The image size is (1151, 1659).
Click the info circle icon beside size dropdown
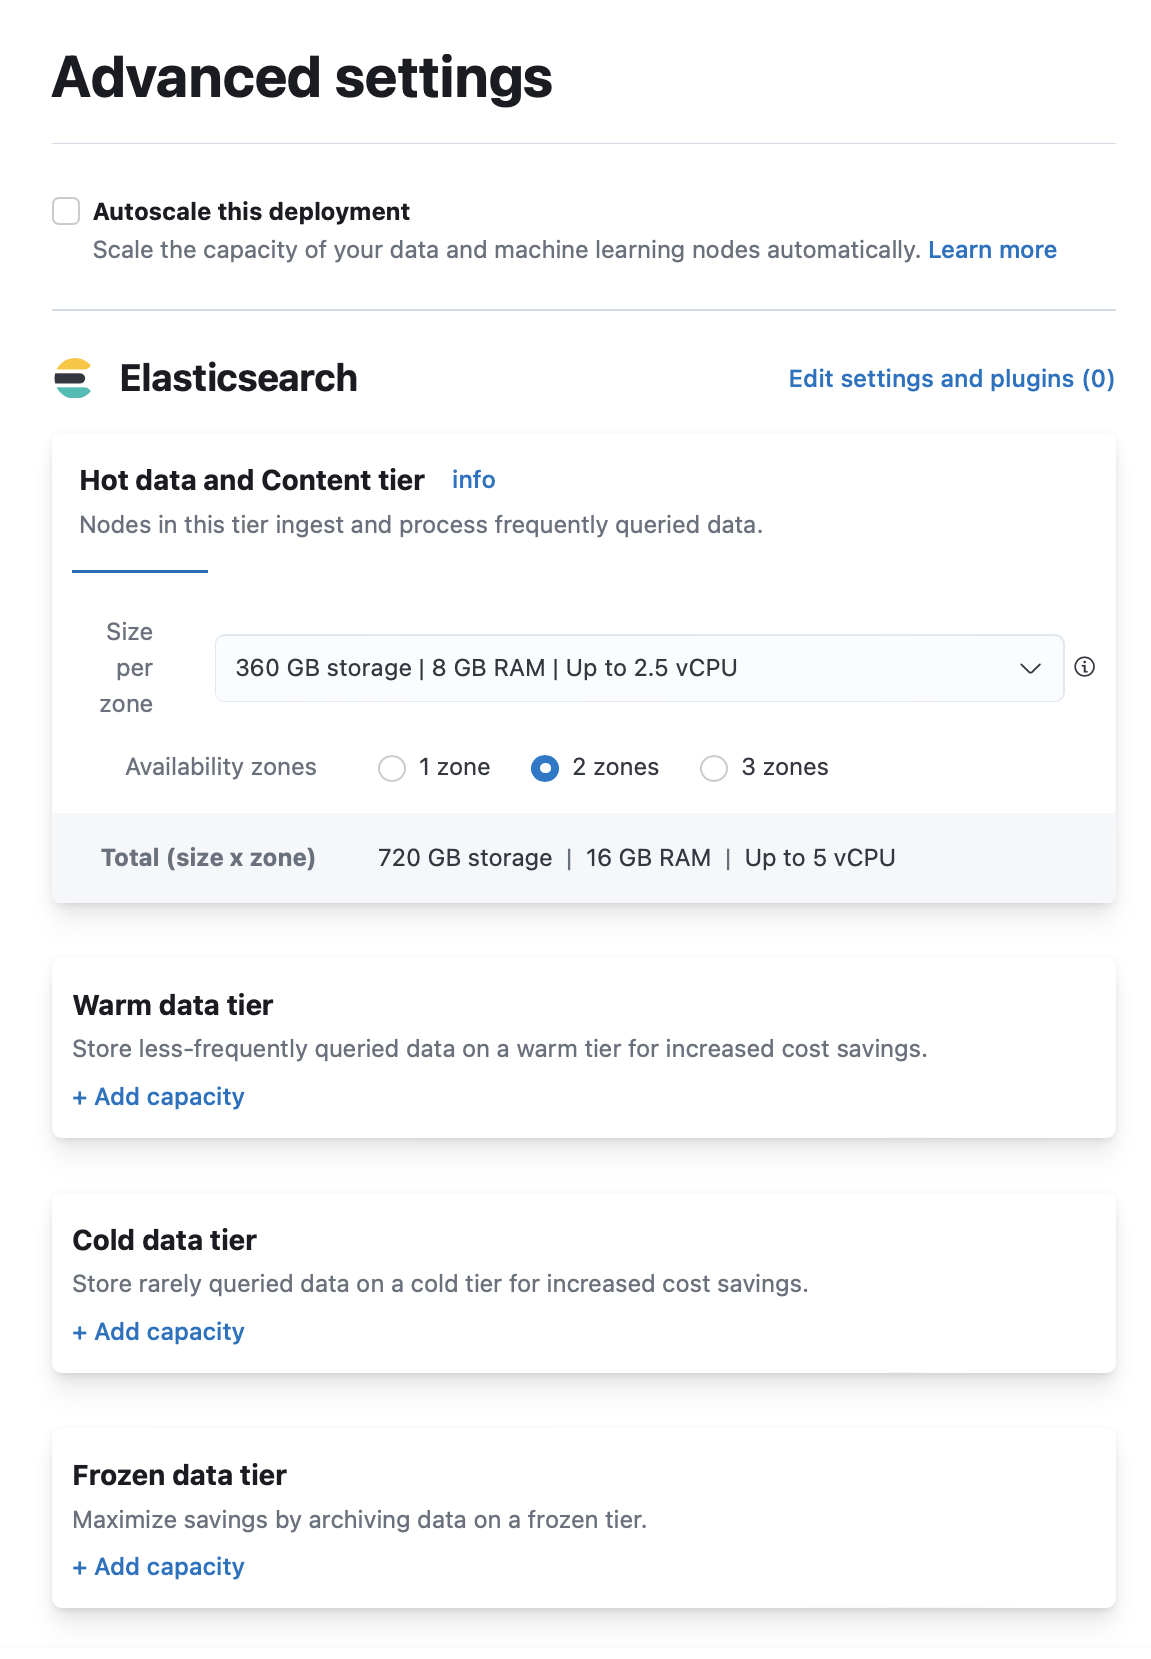(1087, 667)
